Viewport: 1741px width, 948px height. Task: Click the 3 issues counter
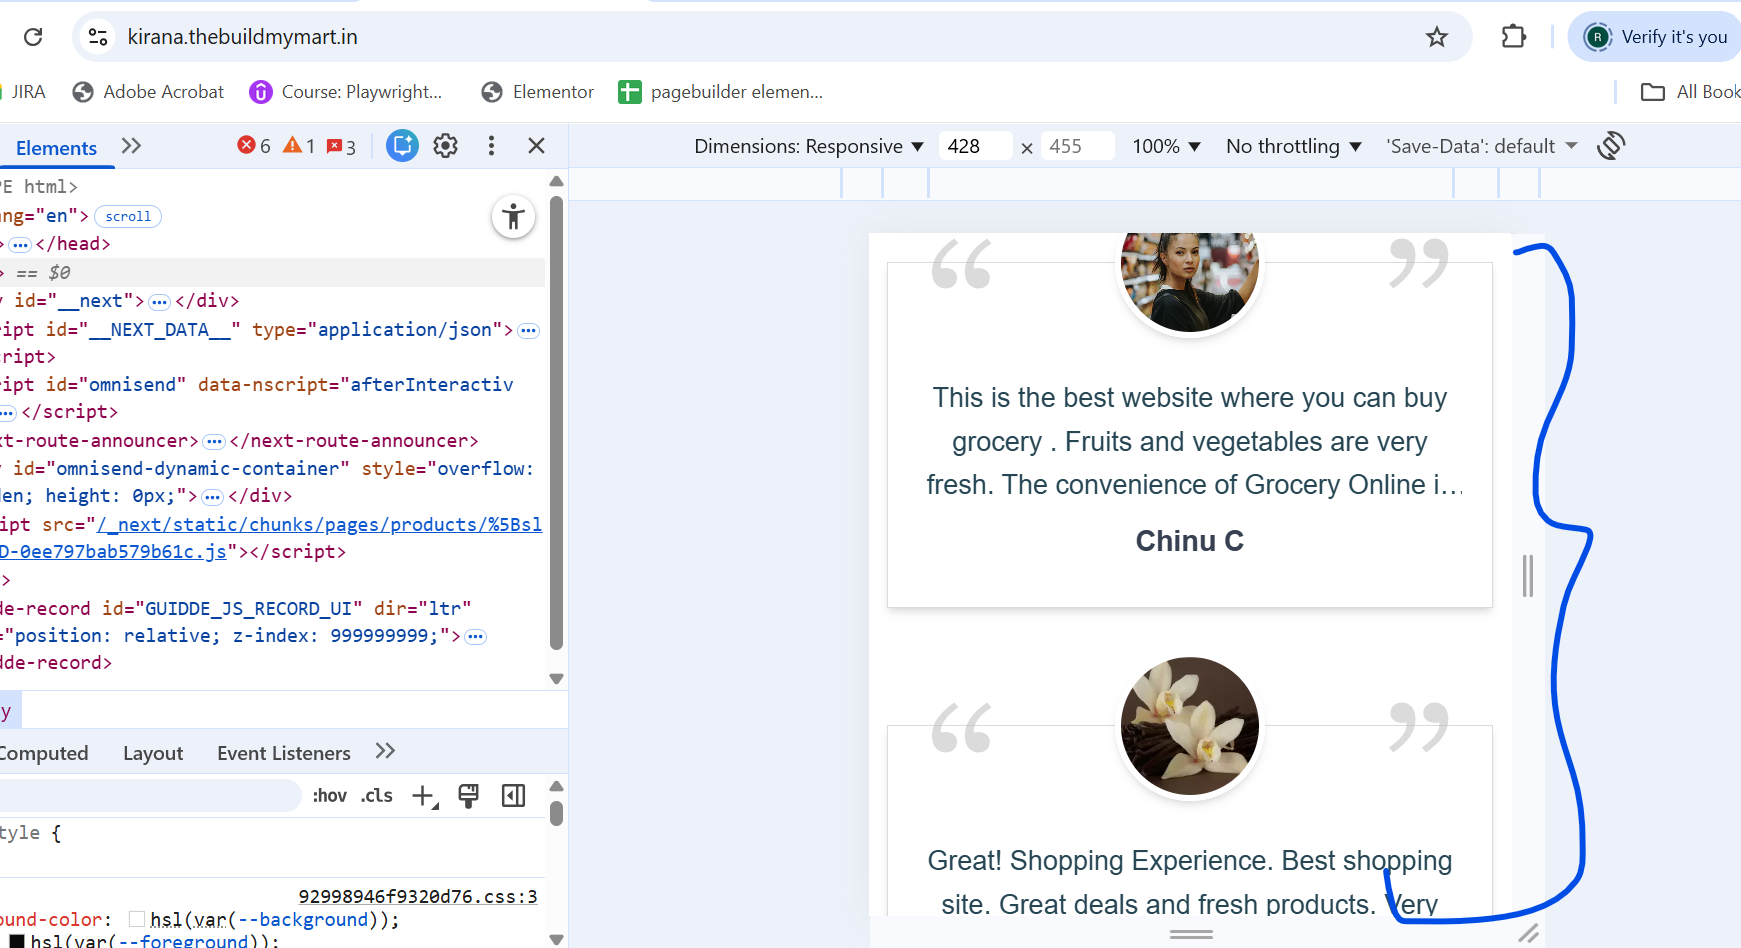click(342, 147)
